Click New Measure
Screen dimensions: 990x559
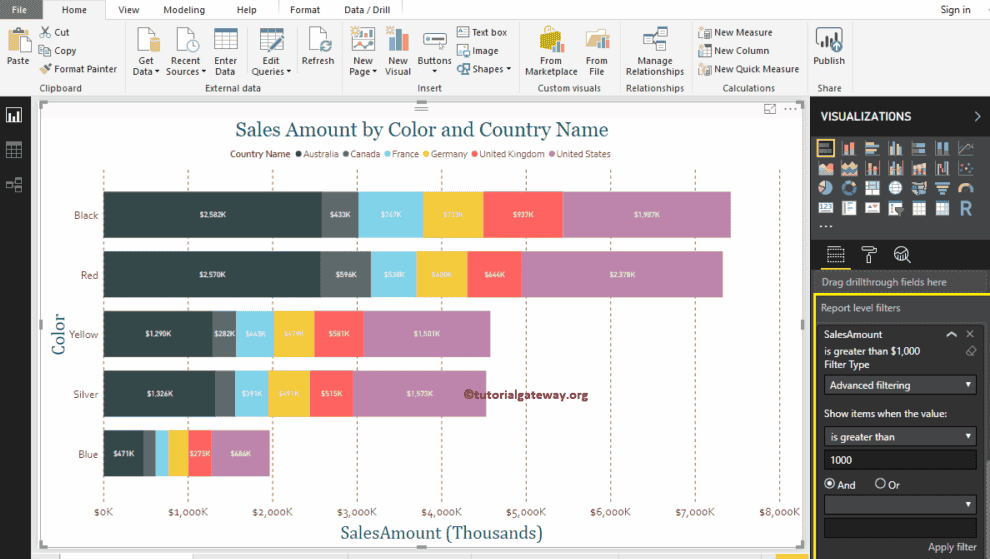[736, 32]
